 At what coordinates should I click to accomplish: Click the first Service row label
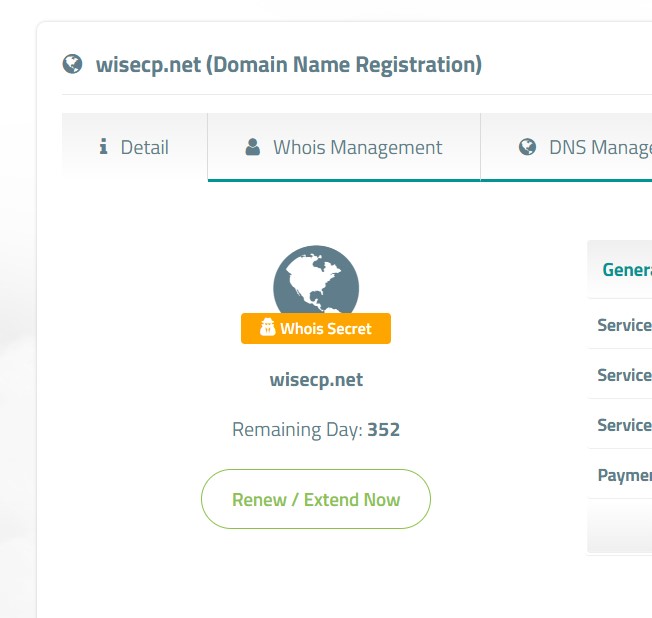624,325
